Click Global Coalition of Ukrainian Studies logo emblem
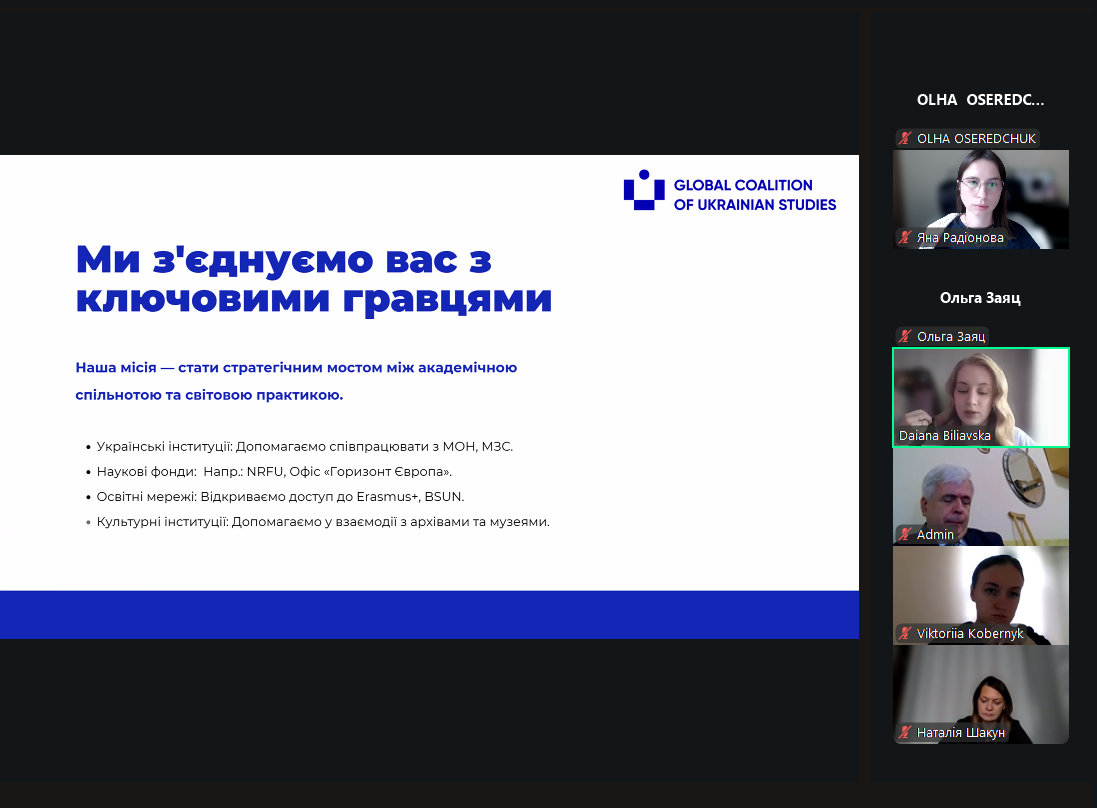This screenshot has width=1097, height=808. click(644, 190)
